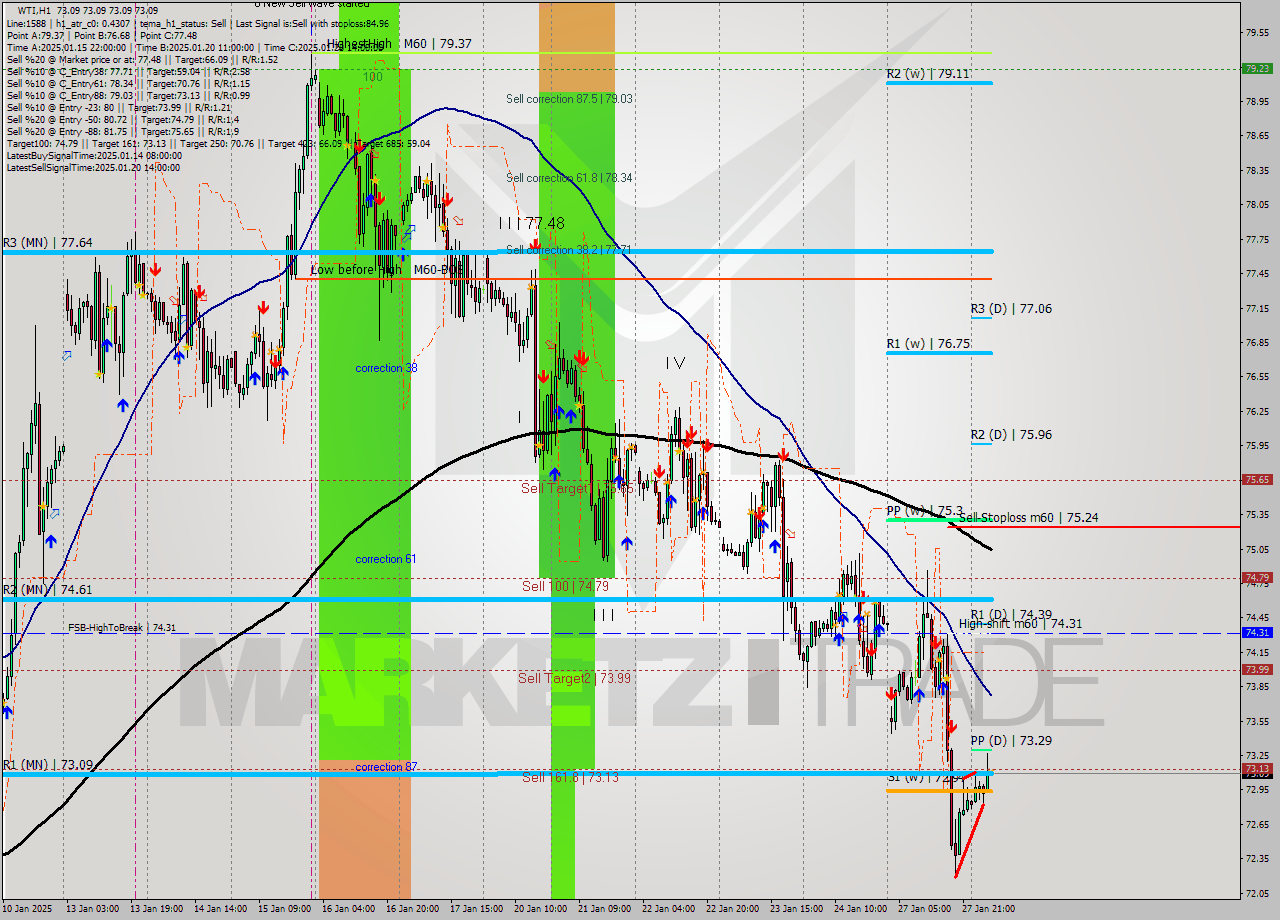This screenshot has width=1280, height=920.
Task: Click the 'R3 (MN) | 77.64' resistance label
Action: point(48,242)
